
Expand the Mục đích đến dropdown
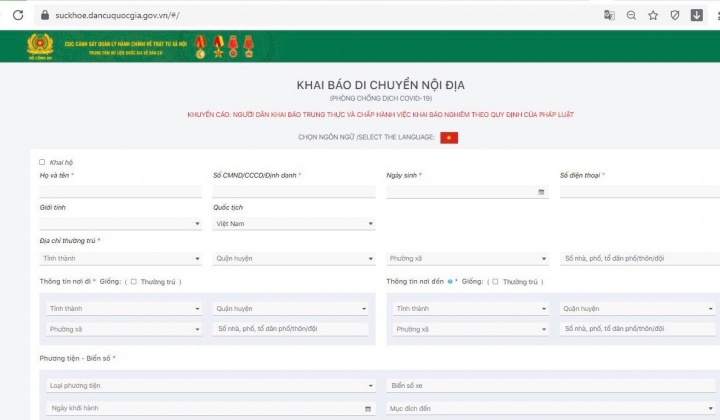pyautogui.click(x=551, y=409)
